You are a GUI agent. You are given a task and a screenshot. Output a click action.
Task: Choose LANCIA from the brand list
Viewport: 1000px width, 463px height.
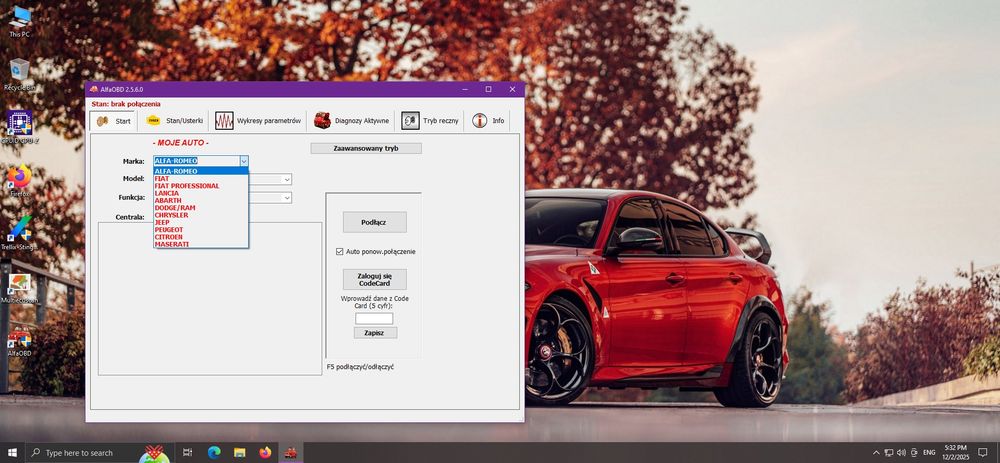click(x=201, y=193)
